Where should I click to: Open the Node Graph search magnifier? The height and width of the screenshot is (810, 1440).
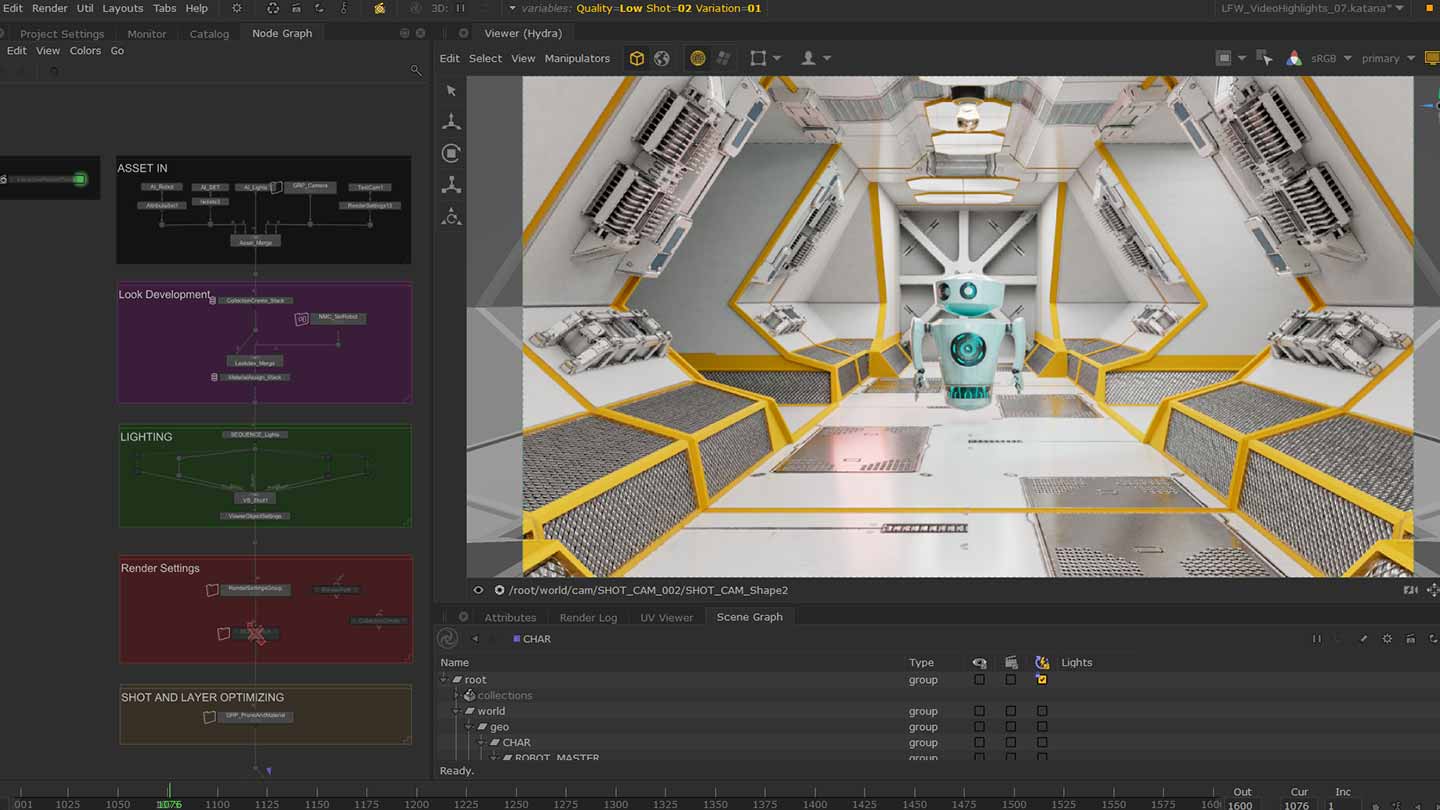416,71
